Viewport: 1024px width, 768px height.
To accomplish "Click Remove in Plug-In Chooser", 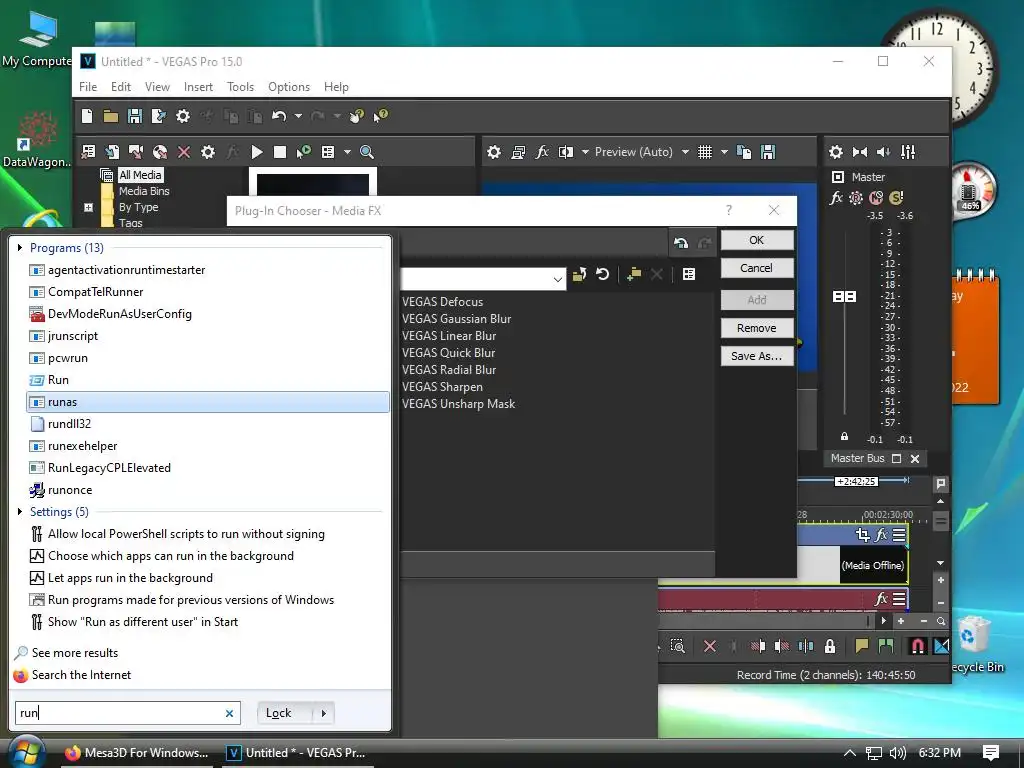I will coord(757,328).
